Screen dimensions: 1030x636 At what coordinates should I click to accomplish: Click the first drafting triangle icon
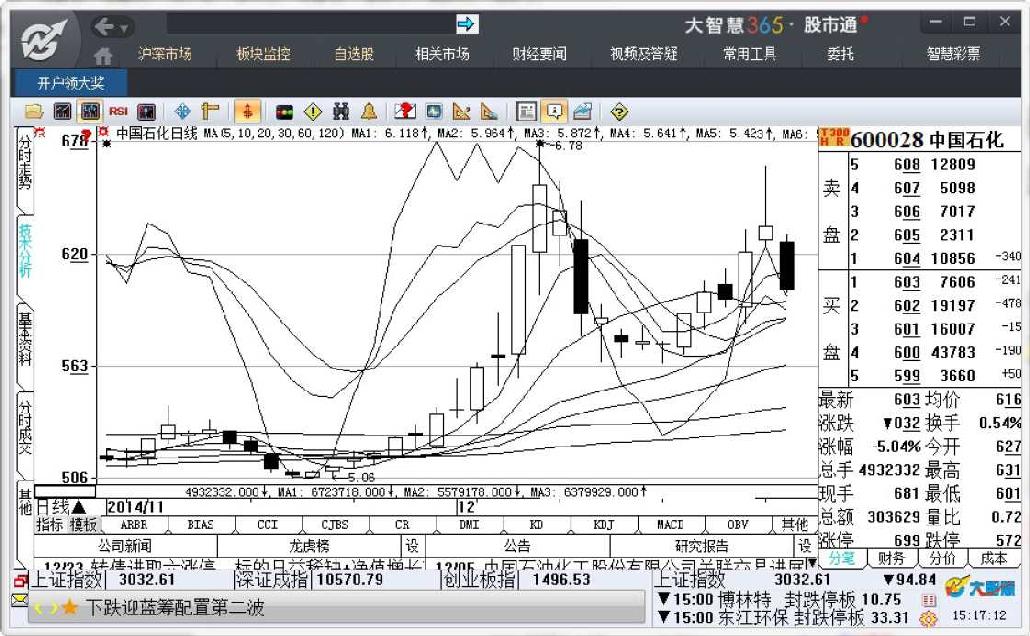tap(461, 112)
